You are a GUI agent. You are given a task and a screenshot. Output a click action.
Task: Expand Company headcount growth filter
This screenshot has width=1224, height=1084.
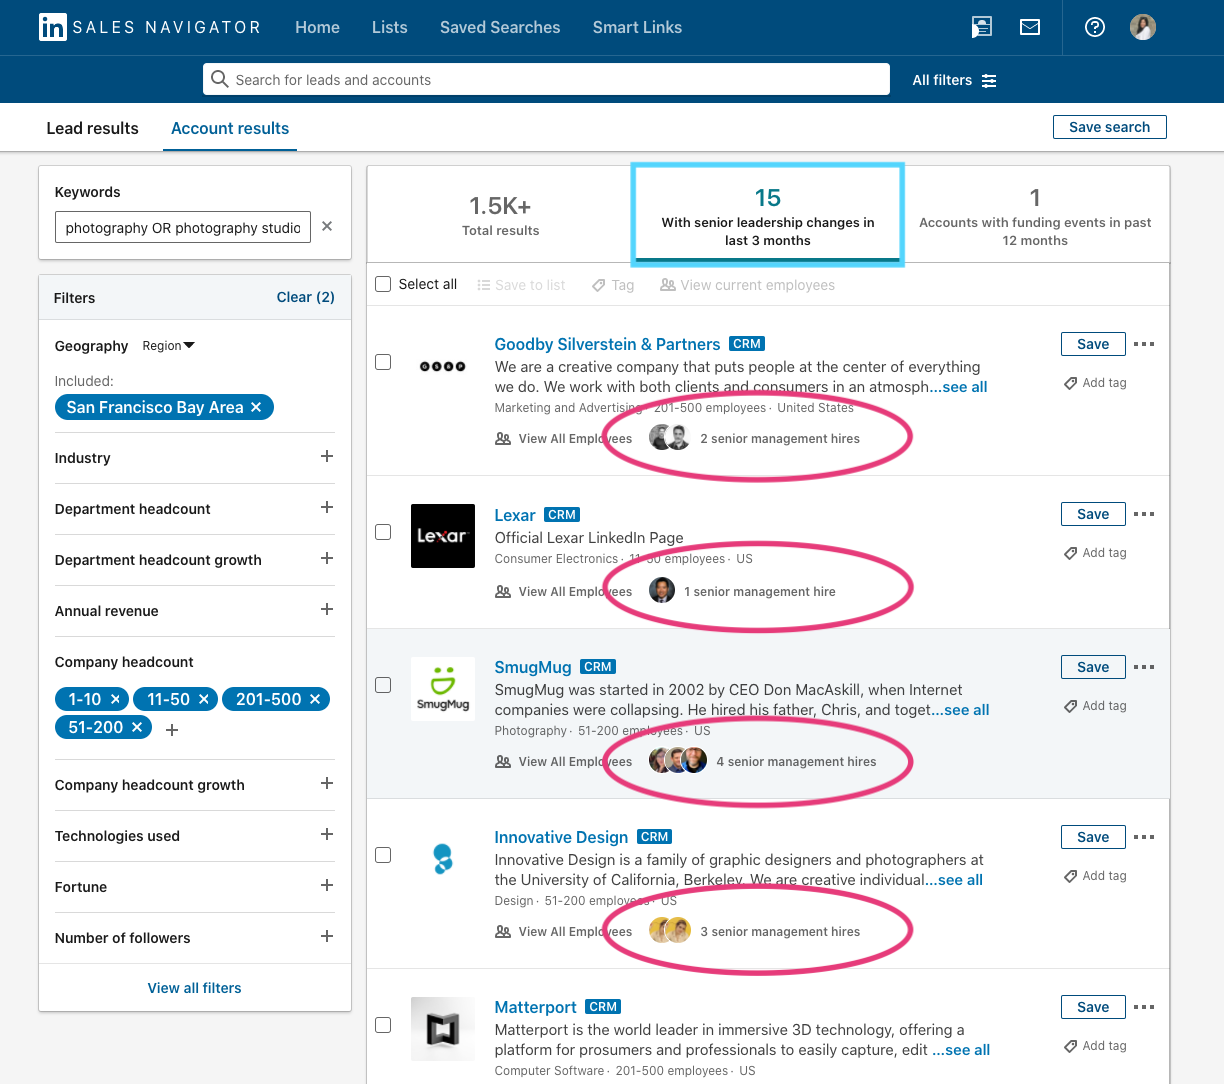pos(327,783)
